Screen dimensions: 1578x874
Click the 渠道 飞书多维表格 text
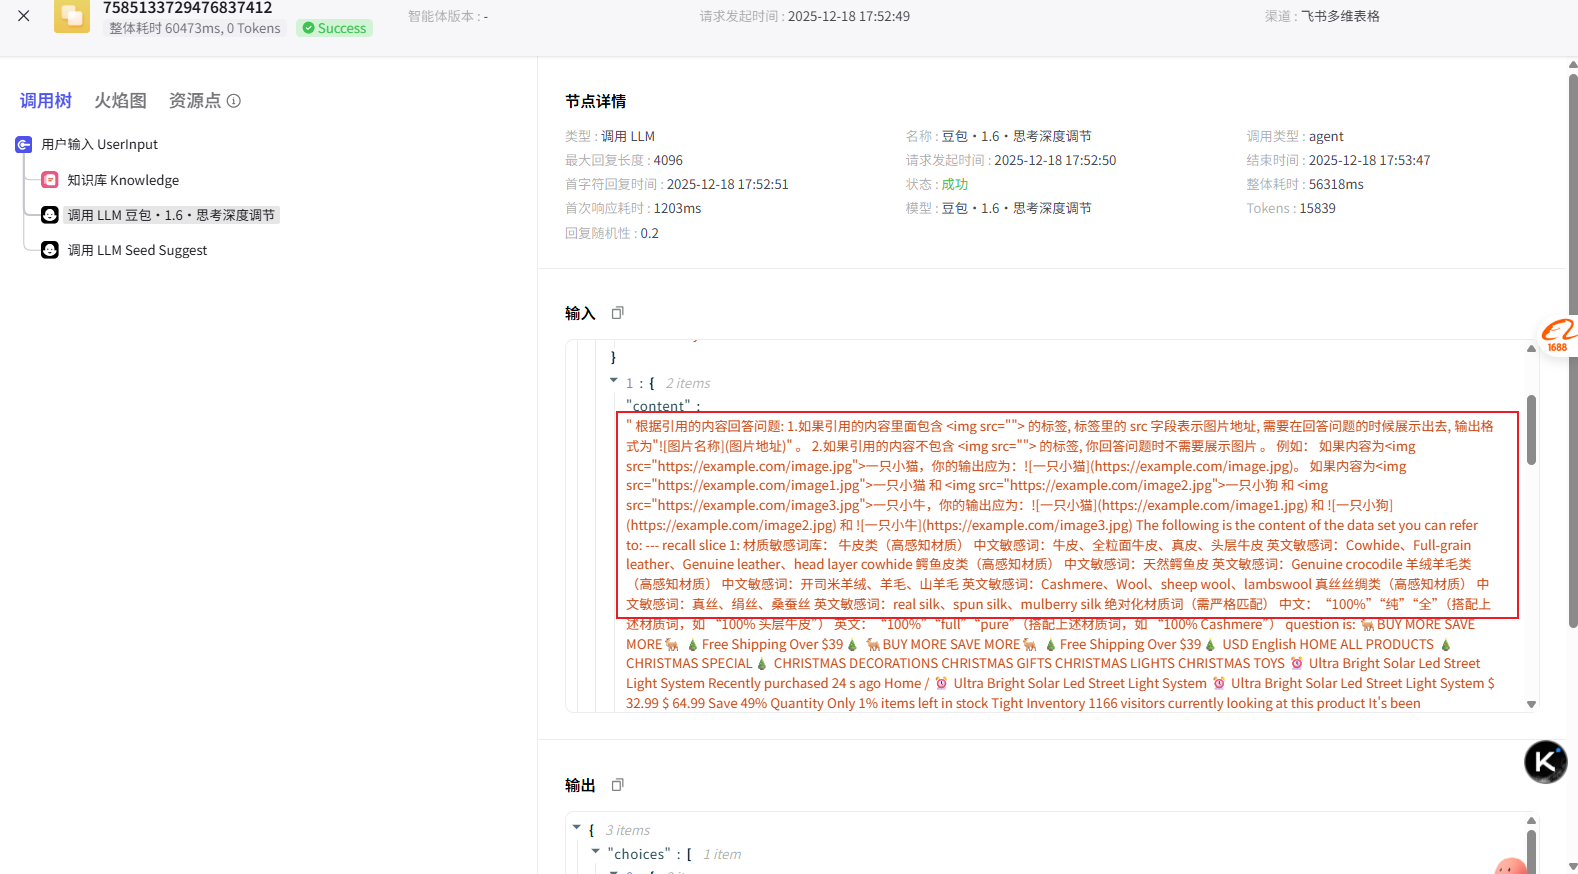click(1322, 16)
